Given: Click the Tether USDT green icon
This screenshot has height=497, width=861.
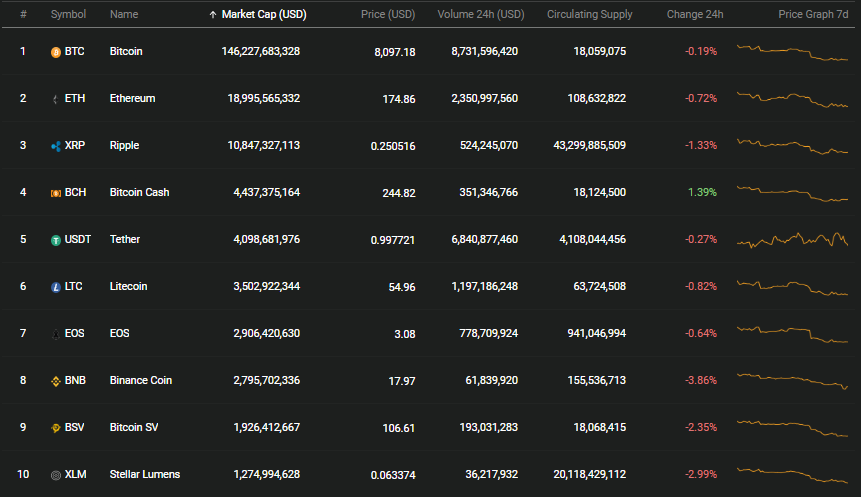Looking at the screenshot, I should [55, 240].
